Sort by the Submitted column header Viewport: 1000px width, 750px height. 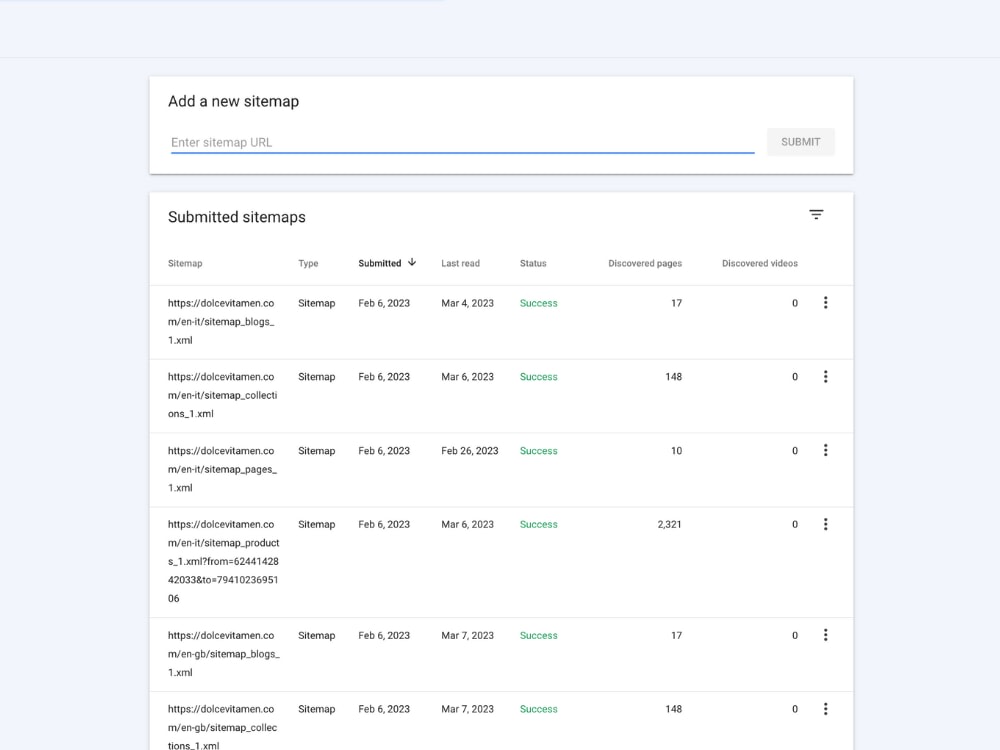(x=379, y=263)
